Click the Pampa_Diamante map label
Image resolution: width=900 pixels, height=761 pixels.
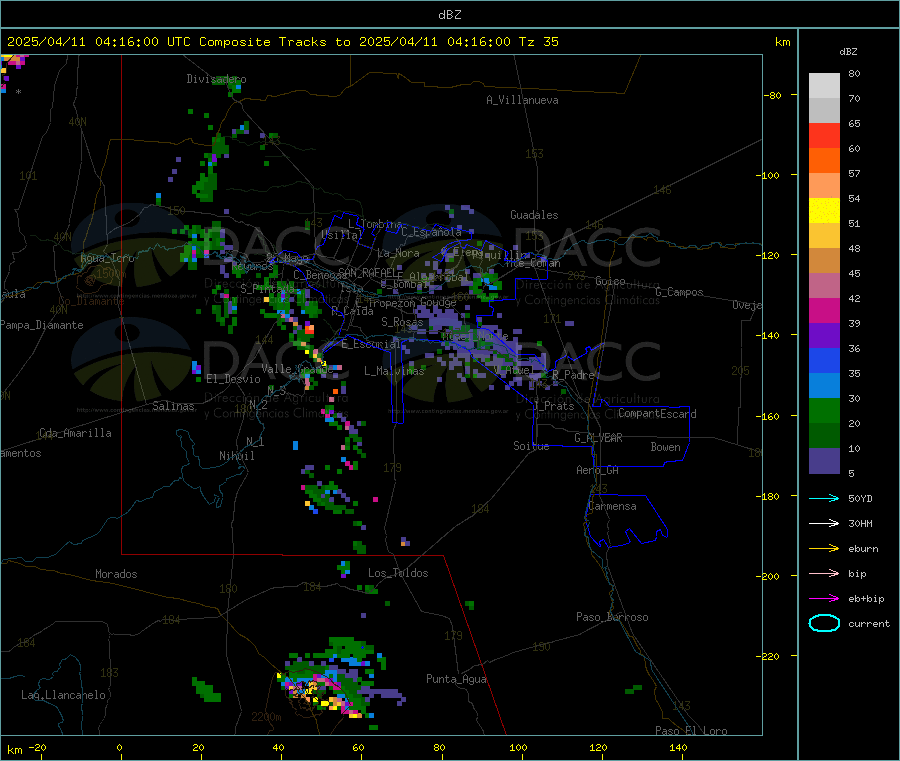click(41, 325)
